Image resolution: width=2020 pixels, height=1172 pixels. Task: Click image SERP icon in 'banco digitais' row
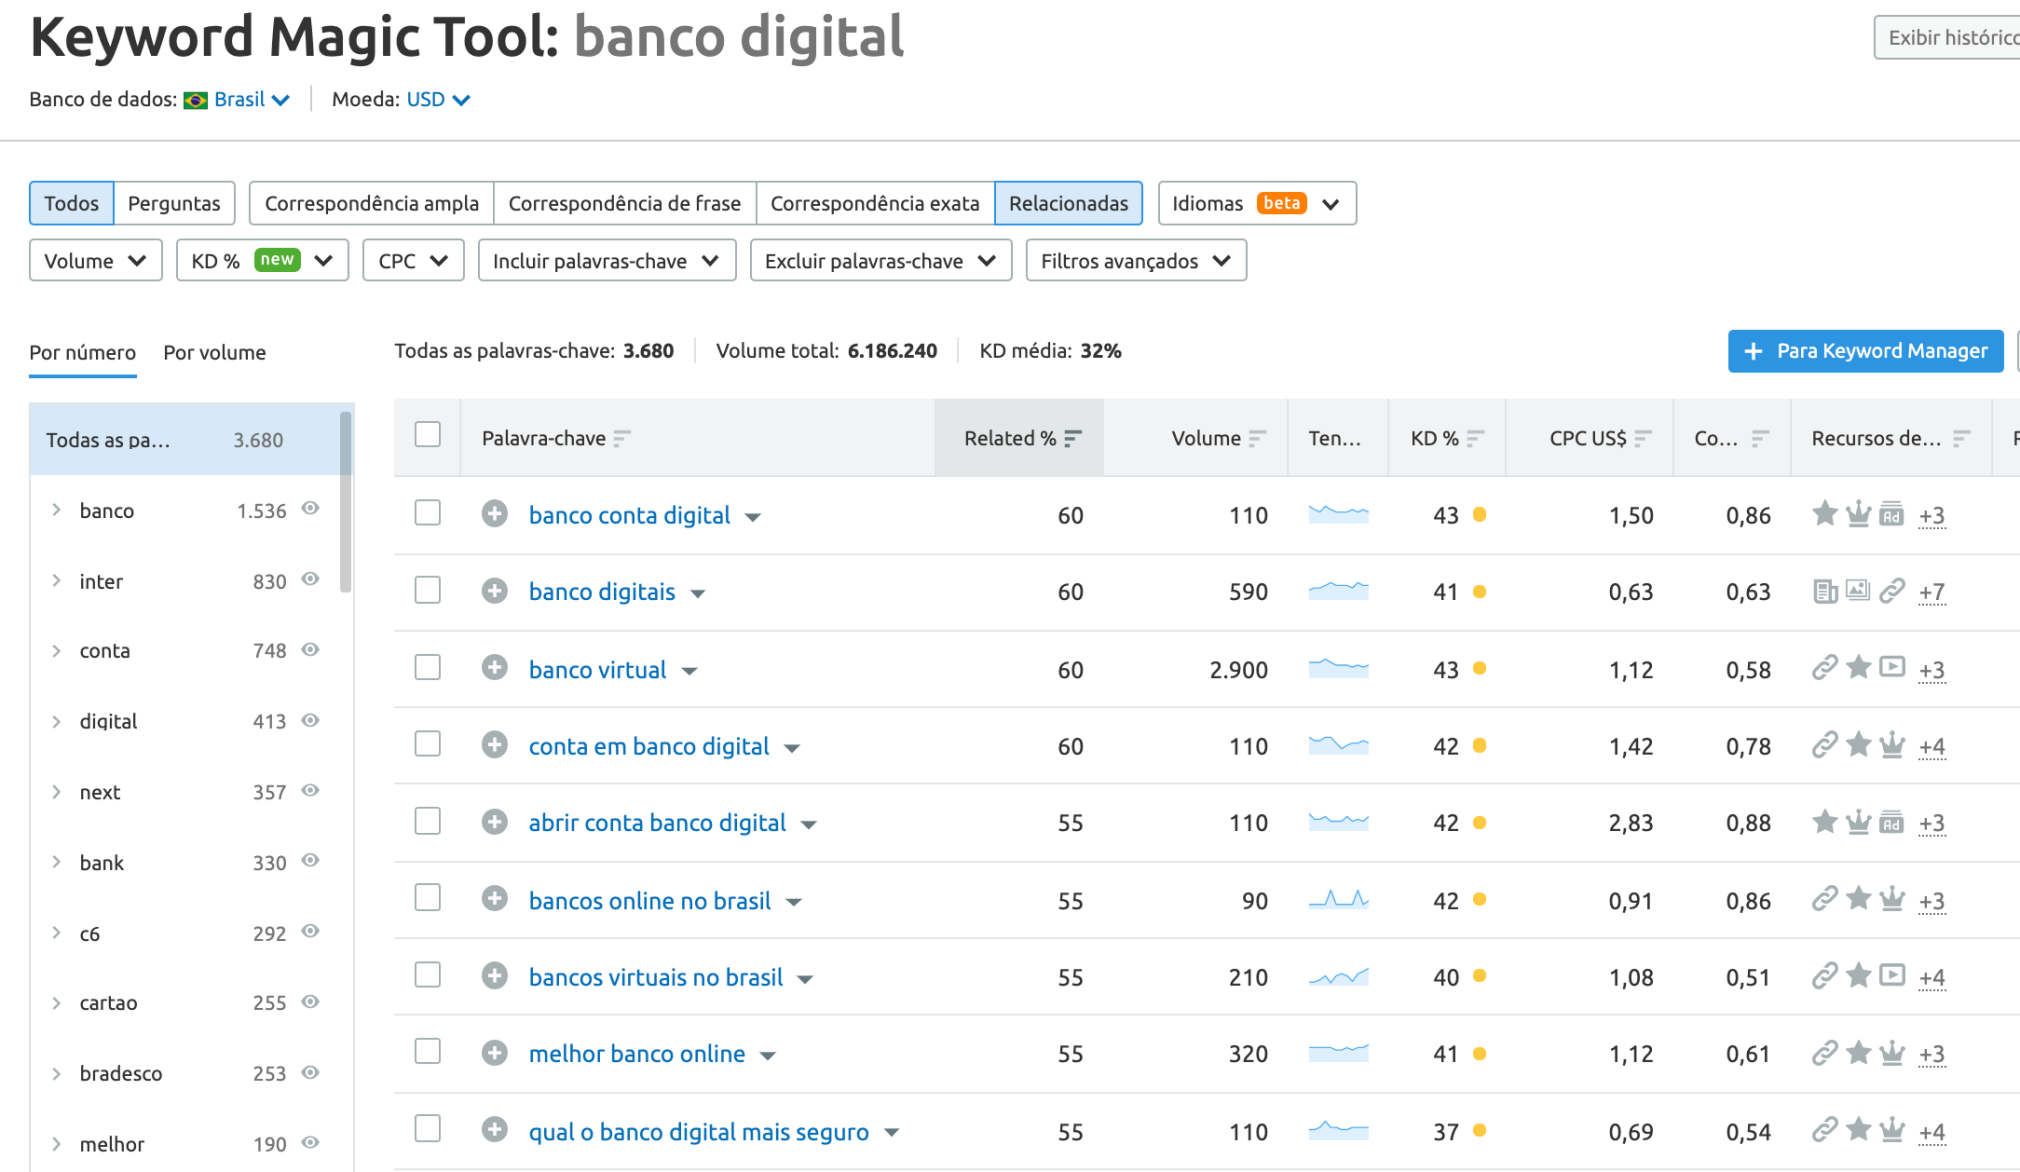tap(1858, 591)
